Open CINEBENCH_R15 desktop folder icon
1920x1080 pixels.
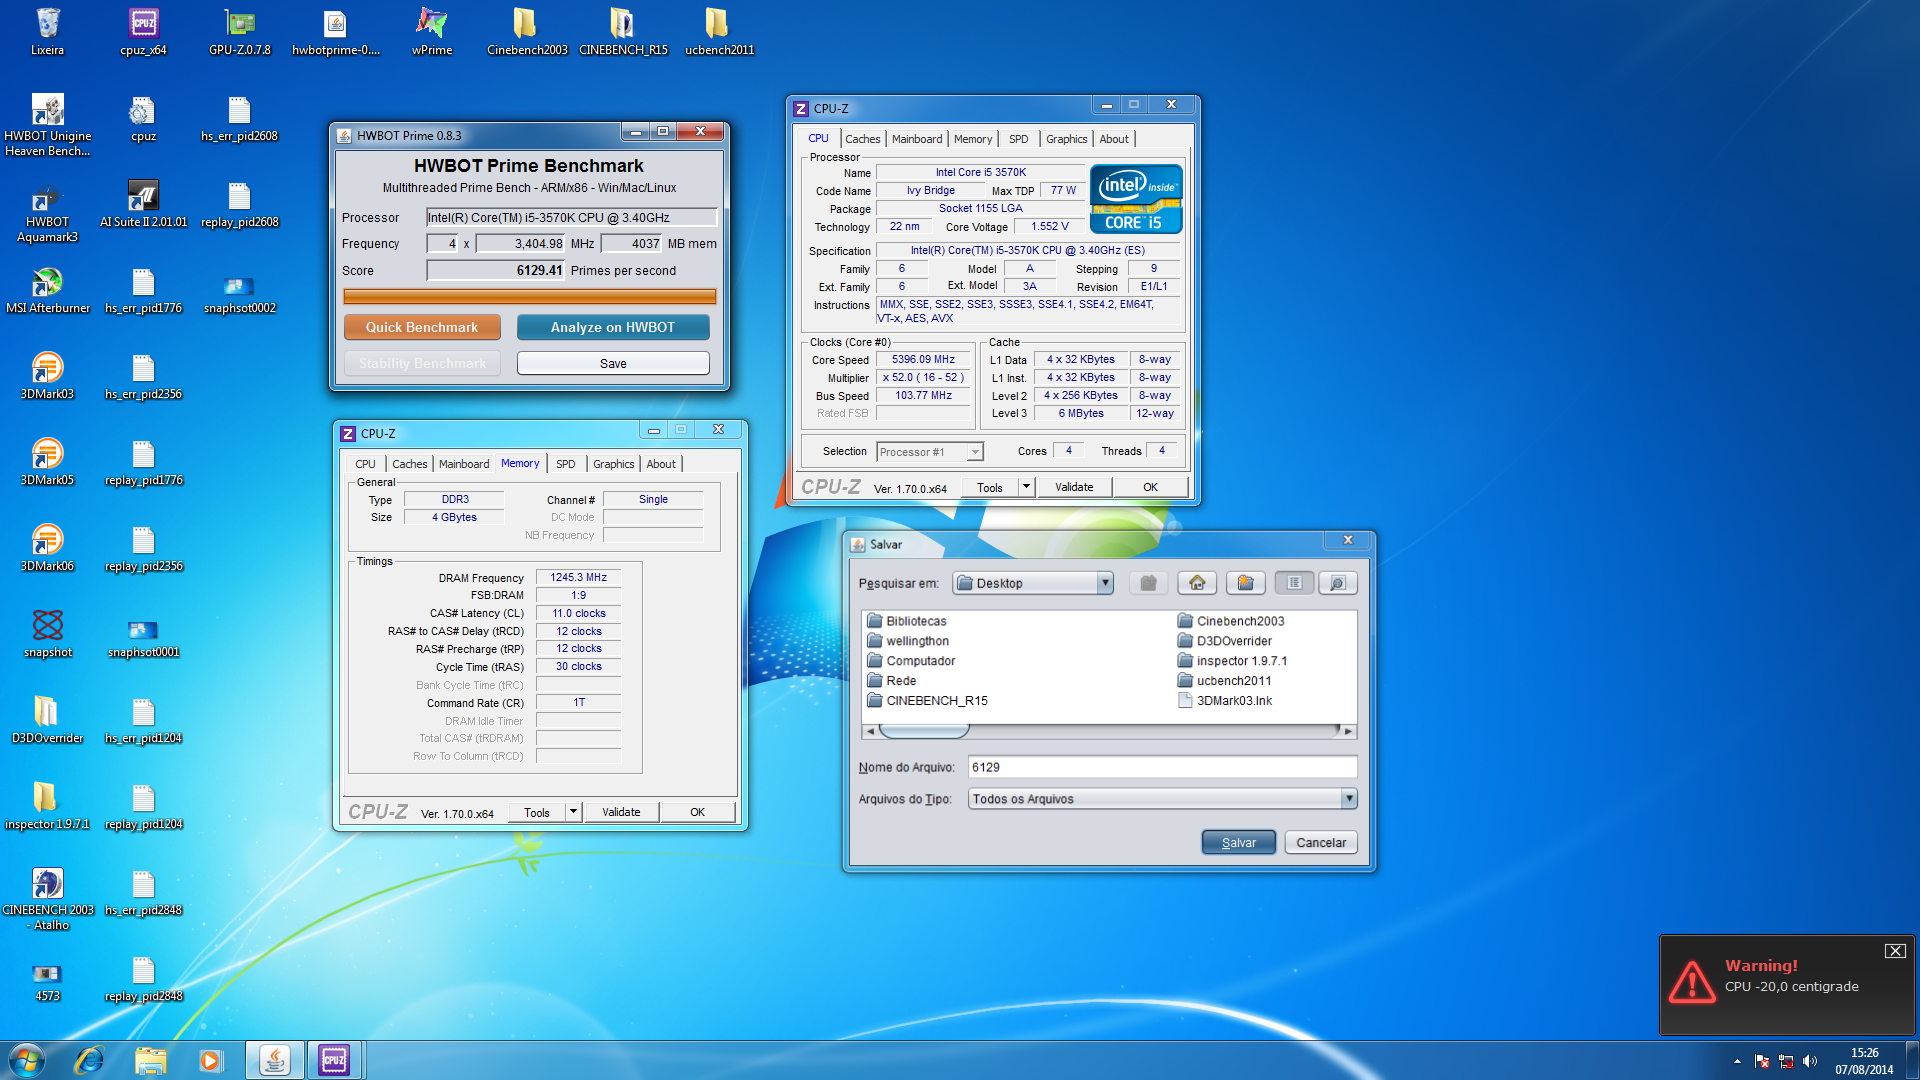pos(623,30)
